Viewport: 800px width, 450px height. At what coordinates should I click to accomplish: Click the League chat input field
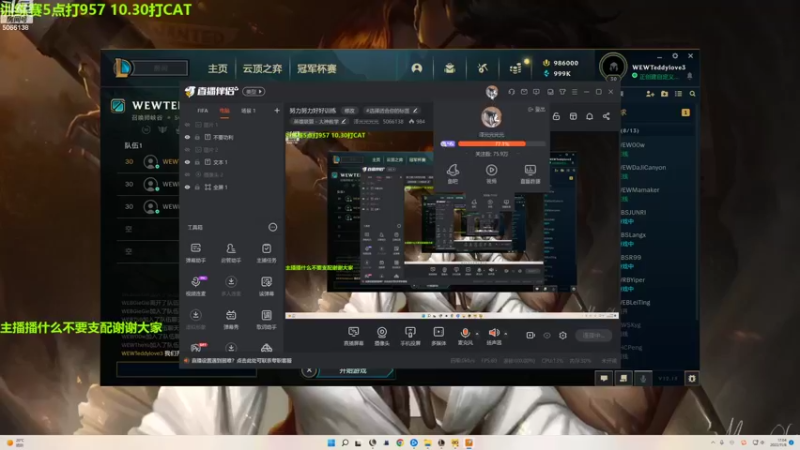click(186, 369)
